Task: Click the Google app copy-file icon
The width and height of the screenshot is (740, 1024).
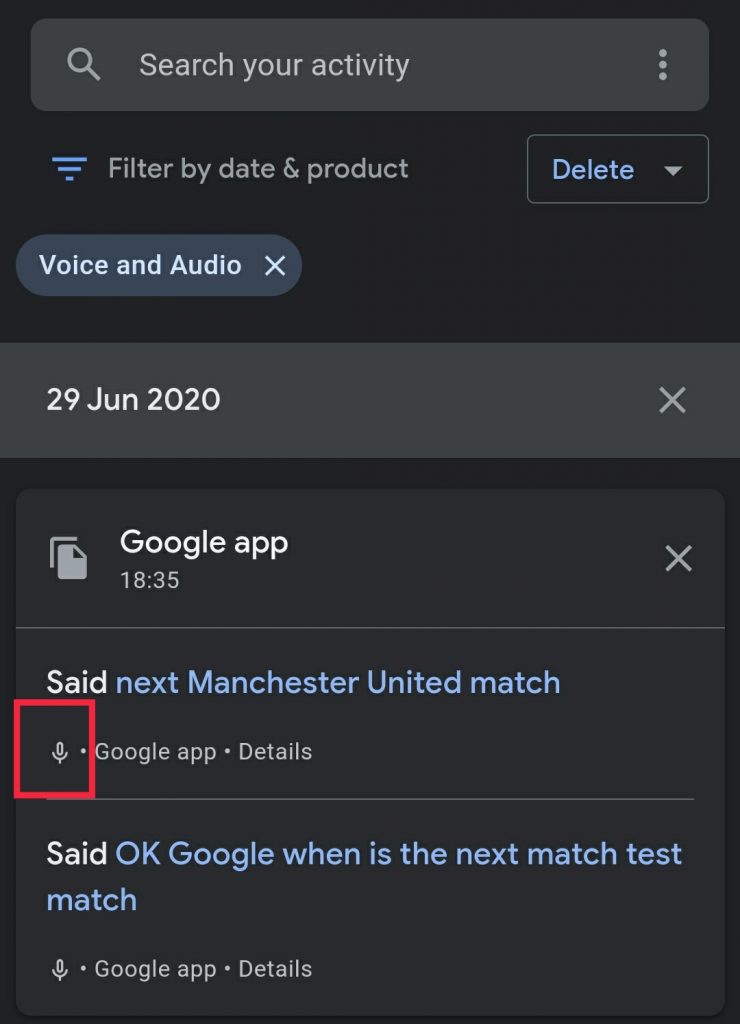Action: (x=69, y=558)
